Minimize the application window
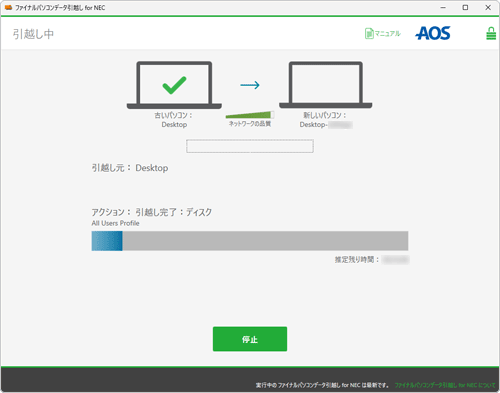Screen dimensions: 500x393 pyautogui.click(x=443, y=7)
